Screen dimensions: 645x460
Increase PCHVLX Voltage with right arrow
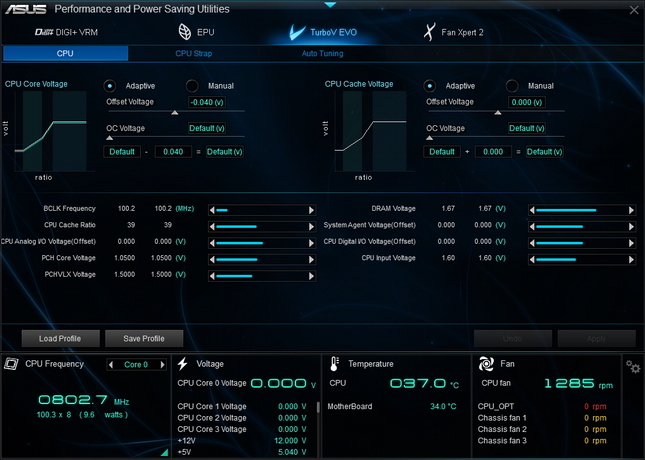tap(311, 276)
